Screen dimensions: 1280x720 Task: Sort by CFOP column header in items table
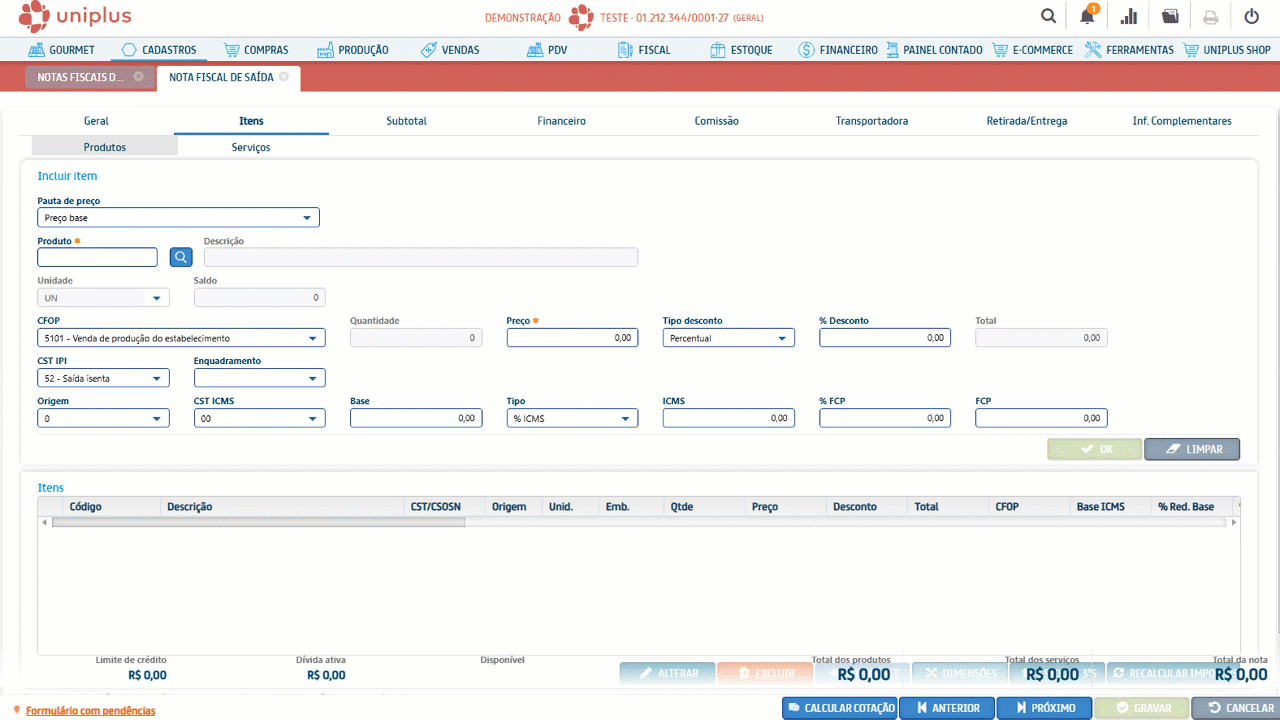(x=1030, y=506)
